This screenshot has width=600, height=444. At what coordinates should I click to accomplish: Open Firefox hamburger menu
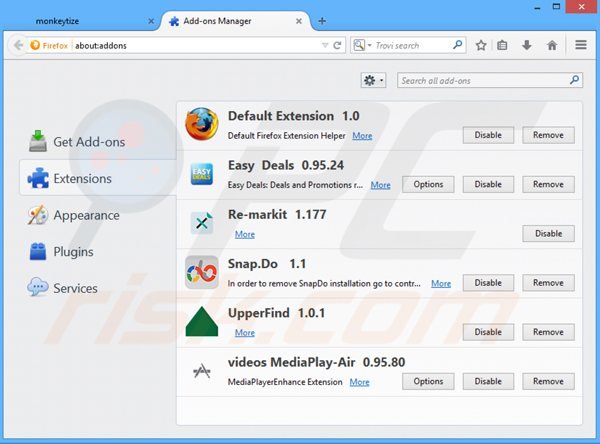tap(581, 45)
